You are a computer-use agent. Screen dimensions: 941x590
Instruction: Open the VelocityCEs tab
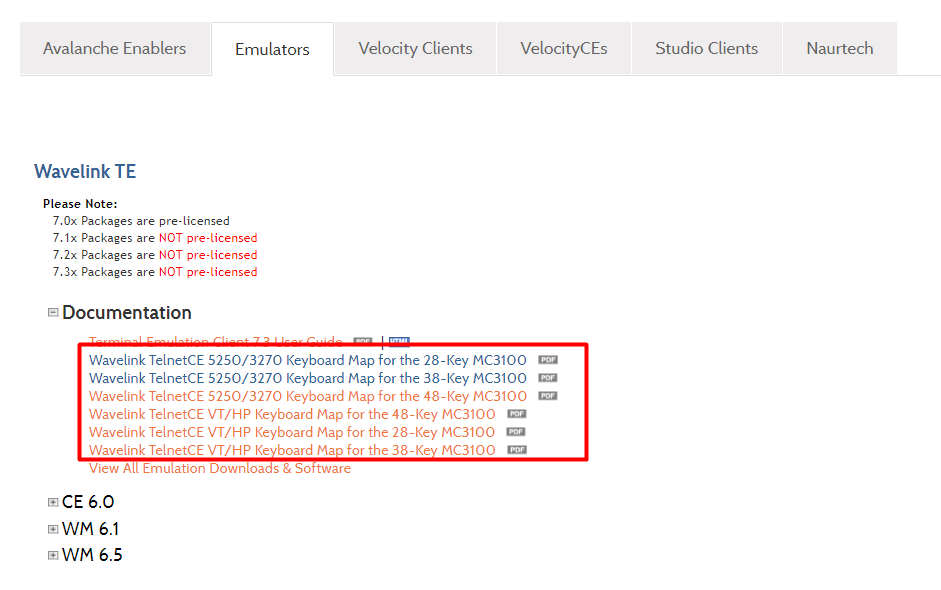[x=563, y=48]
